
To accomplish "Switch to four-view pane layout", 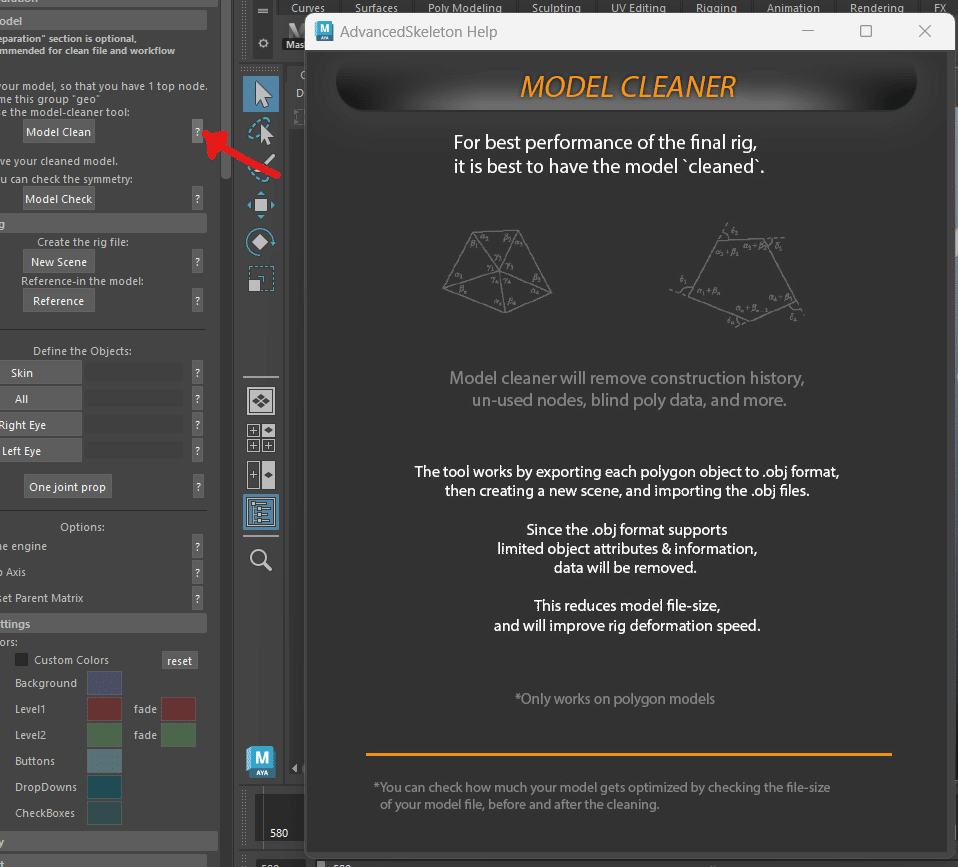I will tap(261, 438).
